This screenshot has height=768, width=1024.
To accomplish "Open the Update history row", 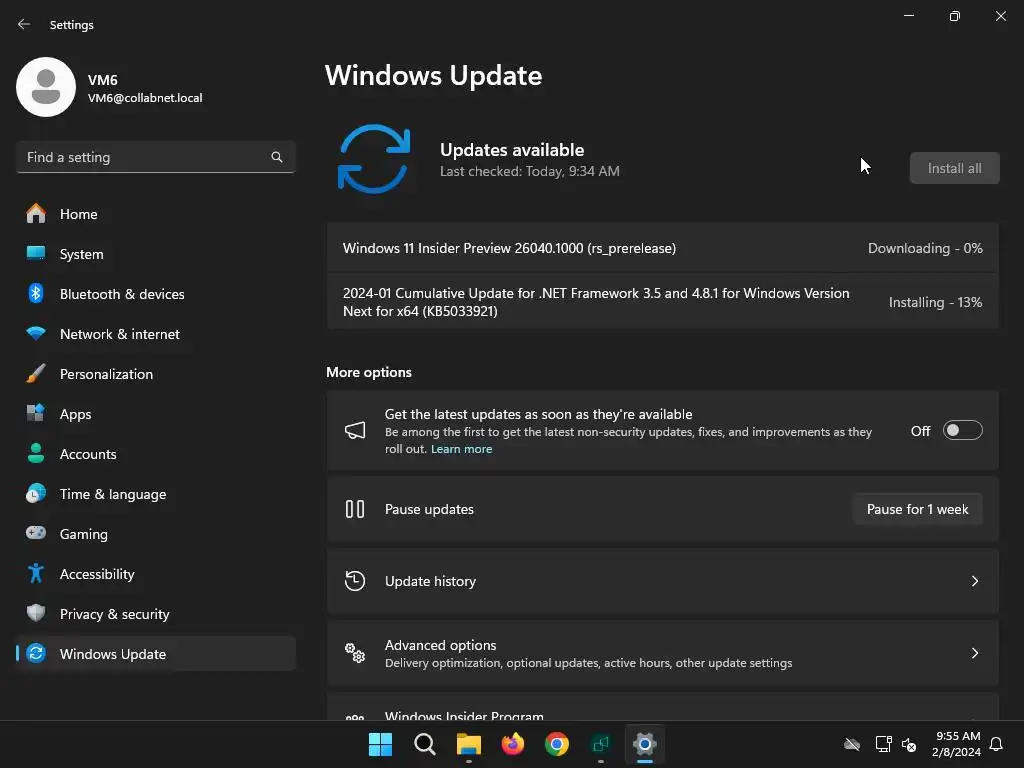I will point(662,581).
